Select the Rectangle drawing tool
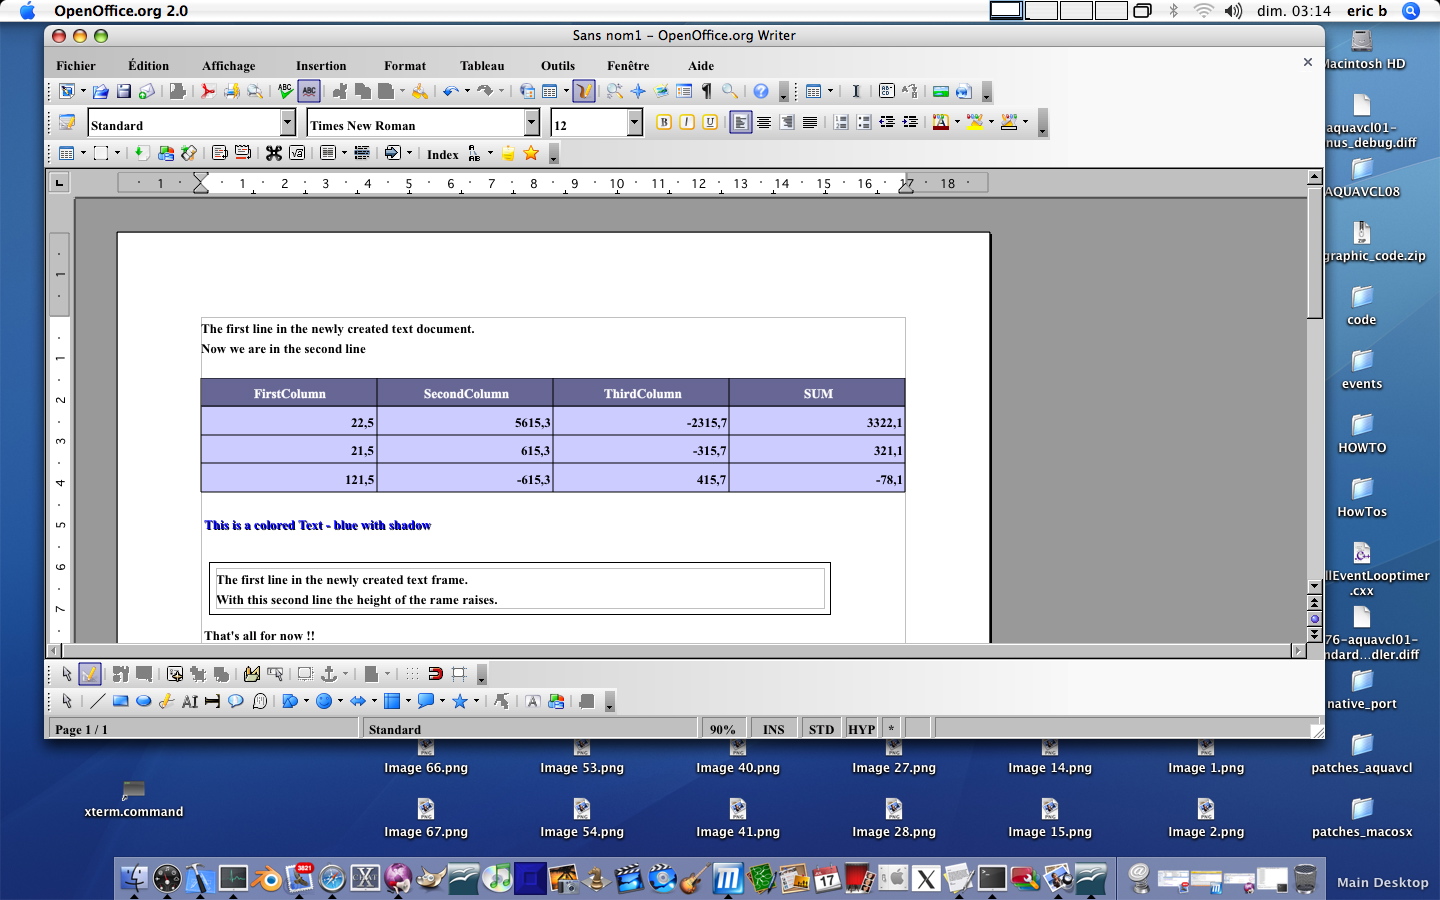This screenshot has width=1440, height=900. 120,702
